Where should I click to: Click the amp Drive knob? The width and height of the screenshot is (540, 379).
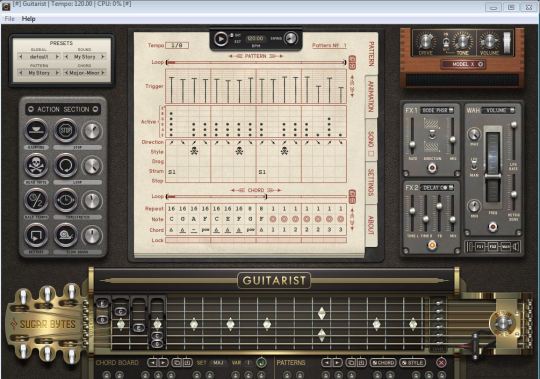(426, 42)
